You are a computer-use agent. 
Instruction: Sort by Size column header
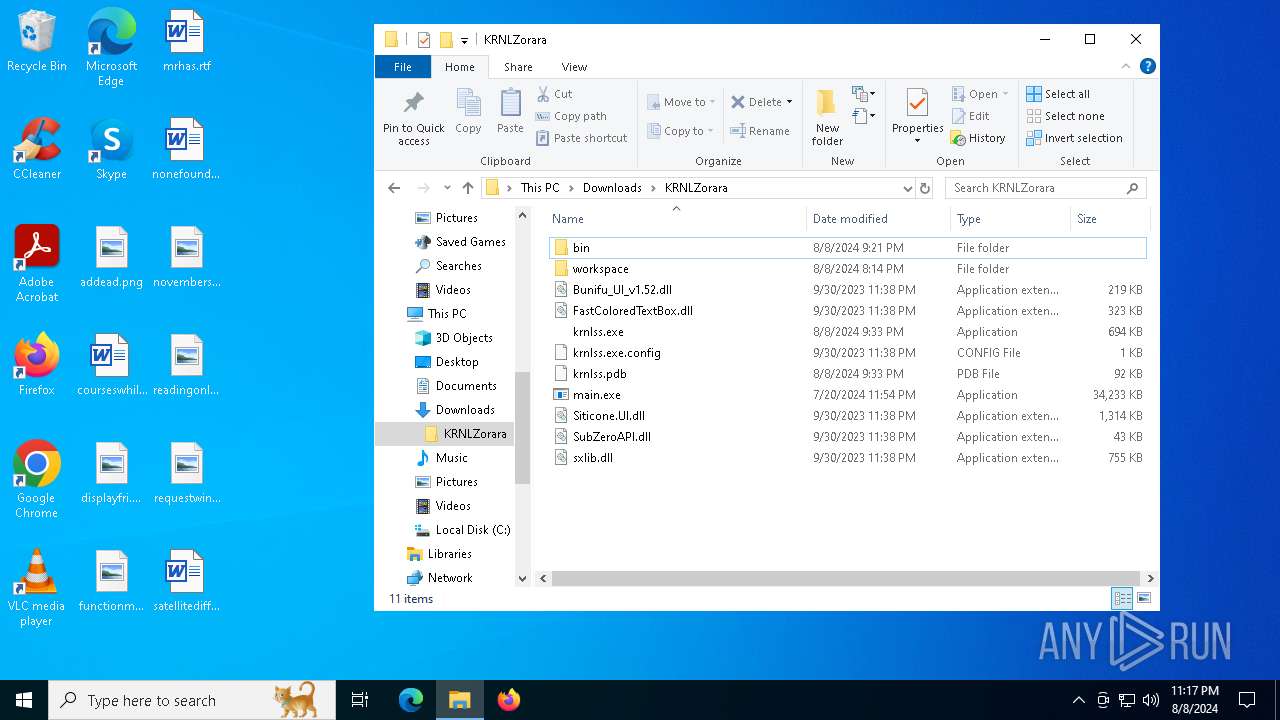(1110, 219)
